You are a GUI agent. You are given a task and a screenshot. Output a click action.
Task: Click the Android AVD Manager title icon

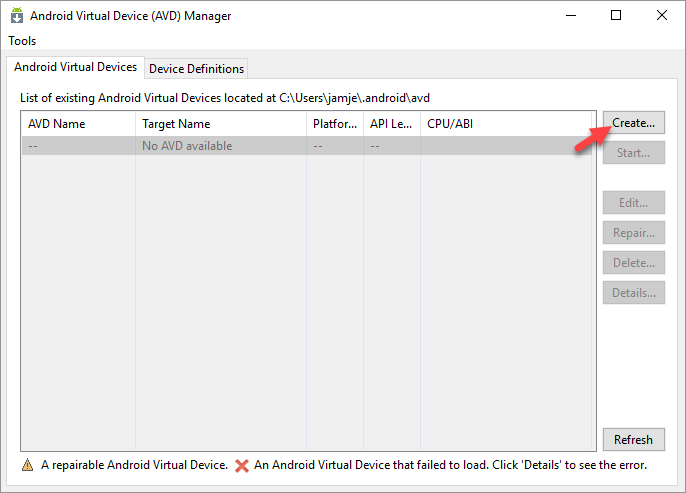pyautogui.click(x=17, y=15)
